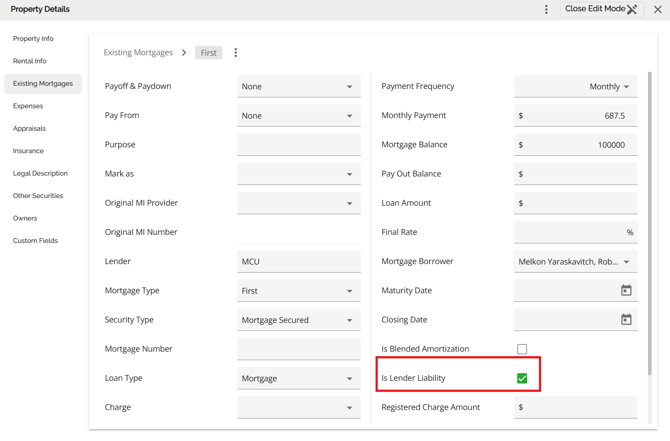Enable the Is Blended Amortization checkbox
The height and width of the screenshot is (441, 670).
pos(522,349)
